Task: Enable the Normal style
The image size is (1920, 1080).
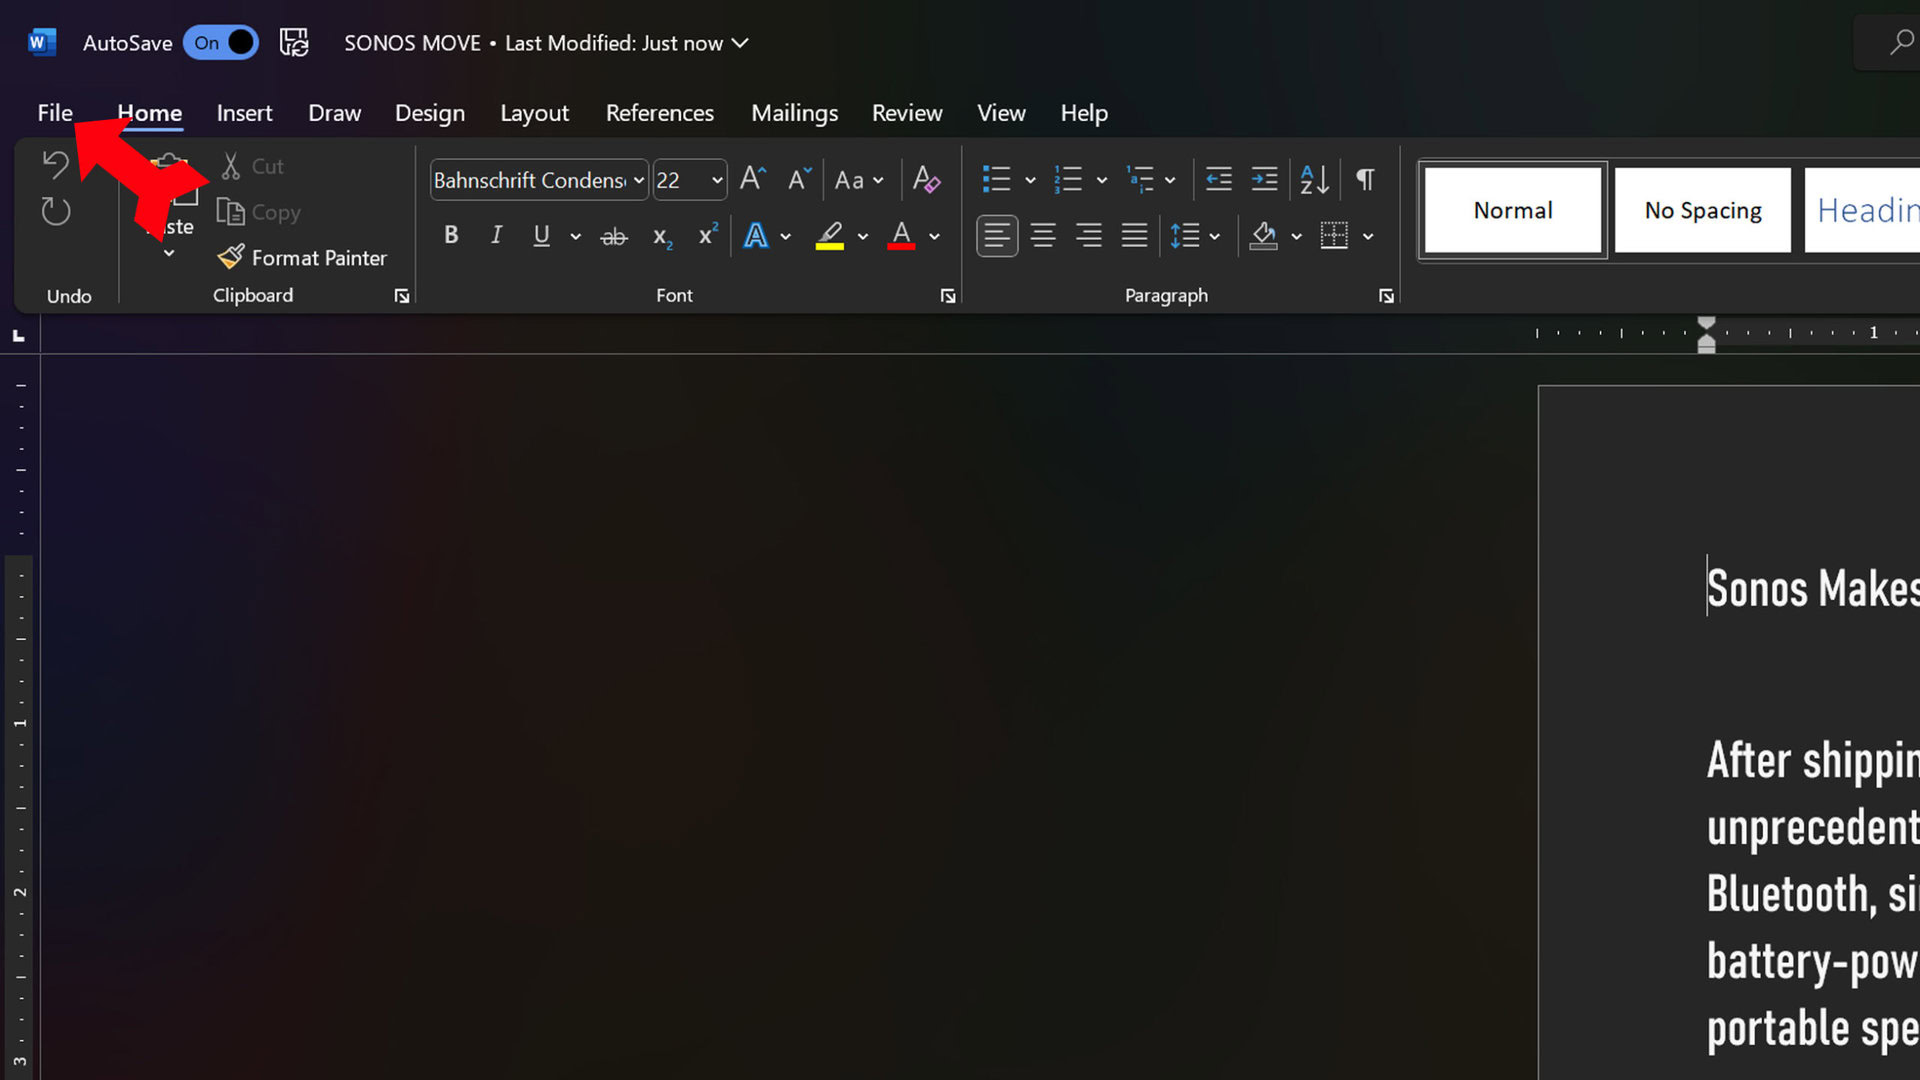Action: pyautogui.click(x=1513, y=210)
